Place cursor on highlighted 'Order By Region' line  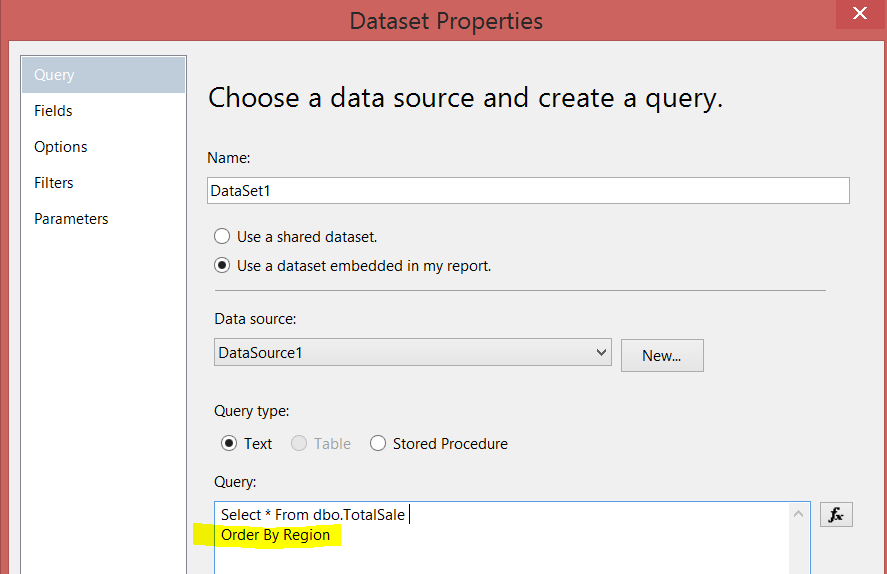(x=276, y=535)
